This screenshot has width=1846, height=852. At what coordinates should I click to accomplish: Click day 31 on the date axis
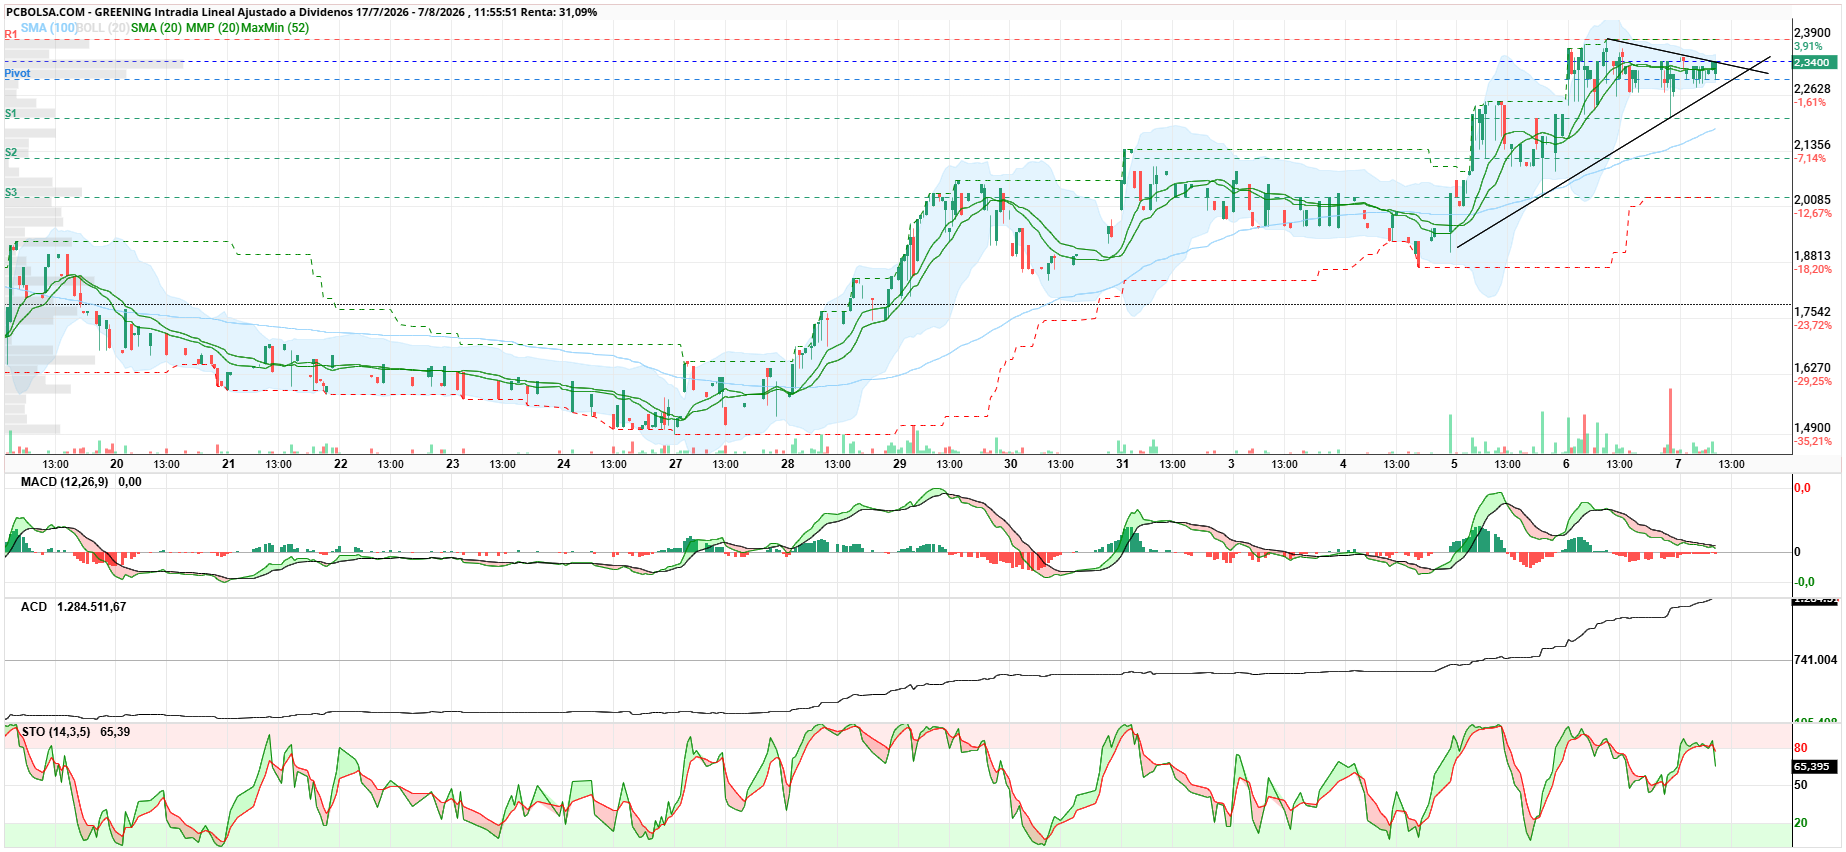1123,464
